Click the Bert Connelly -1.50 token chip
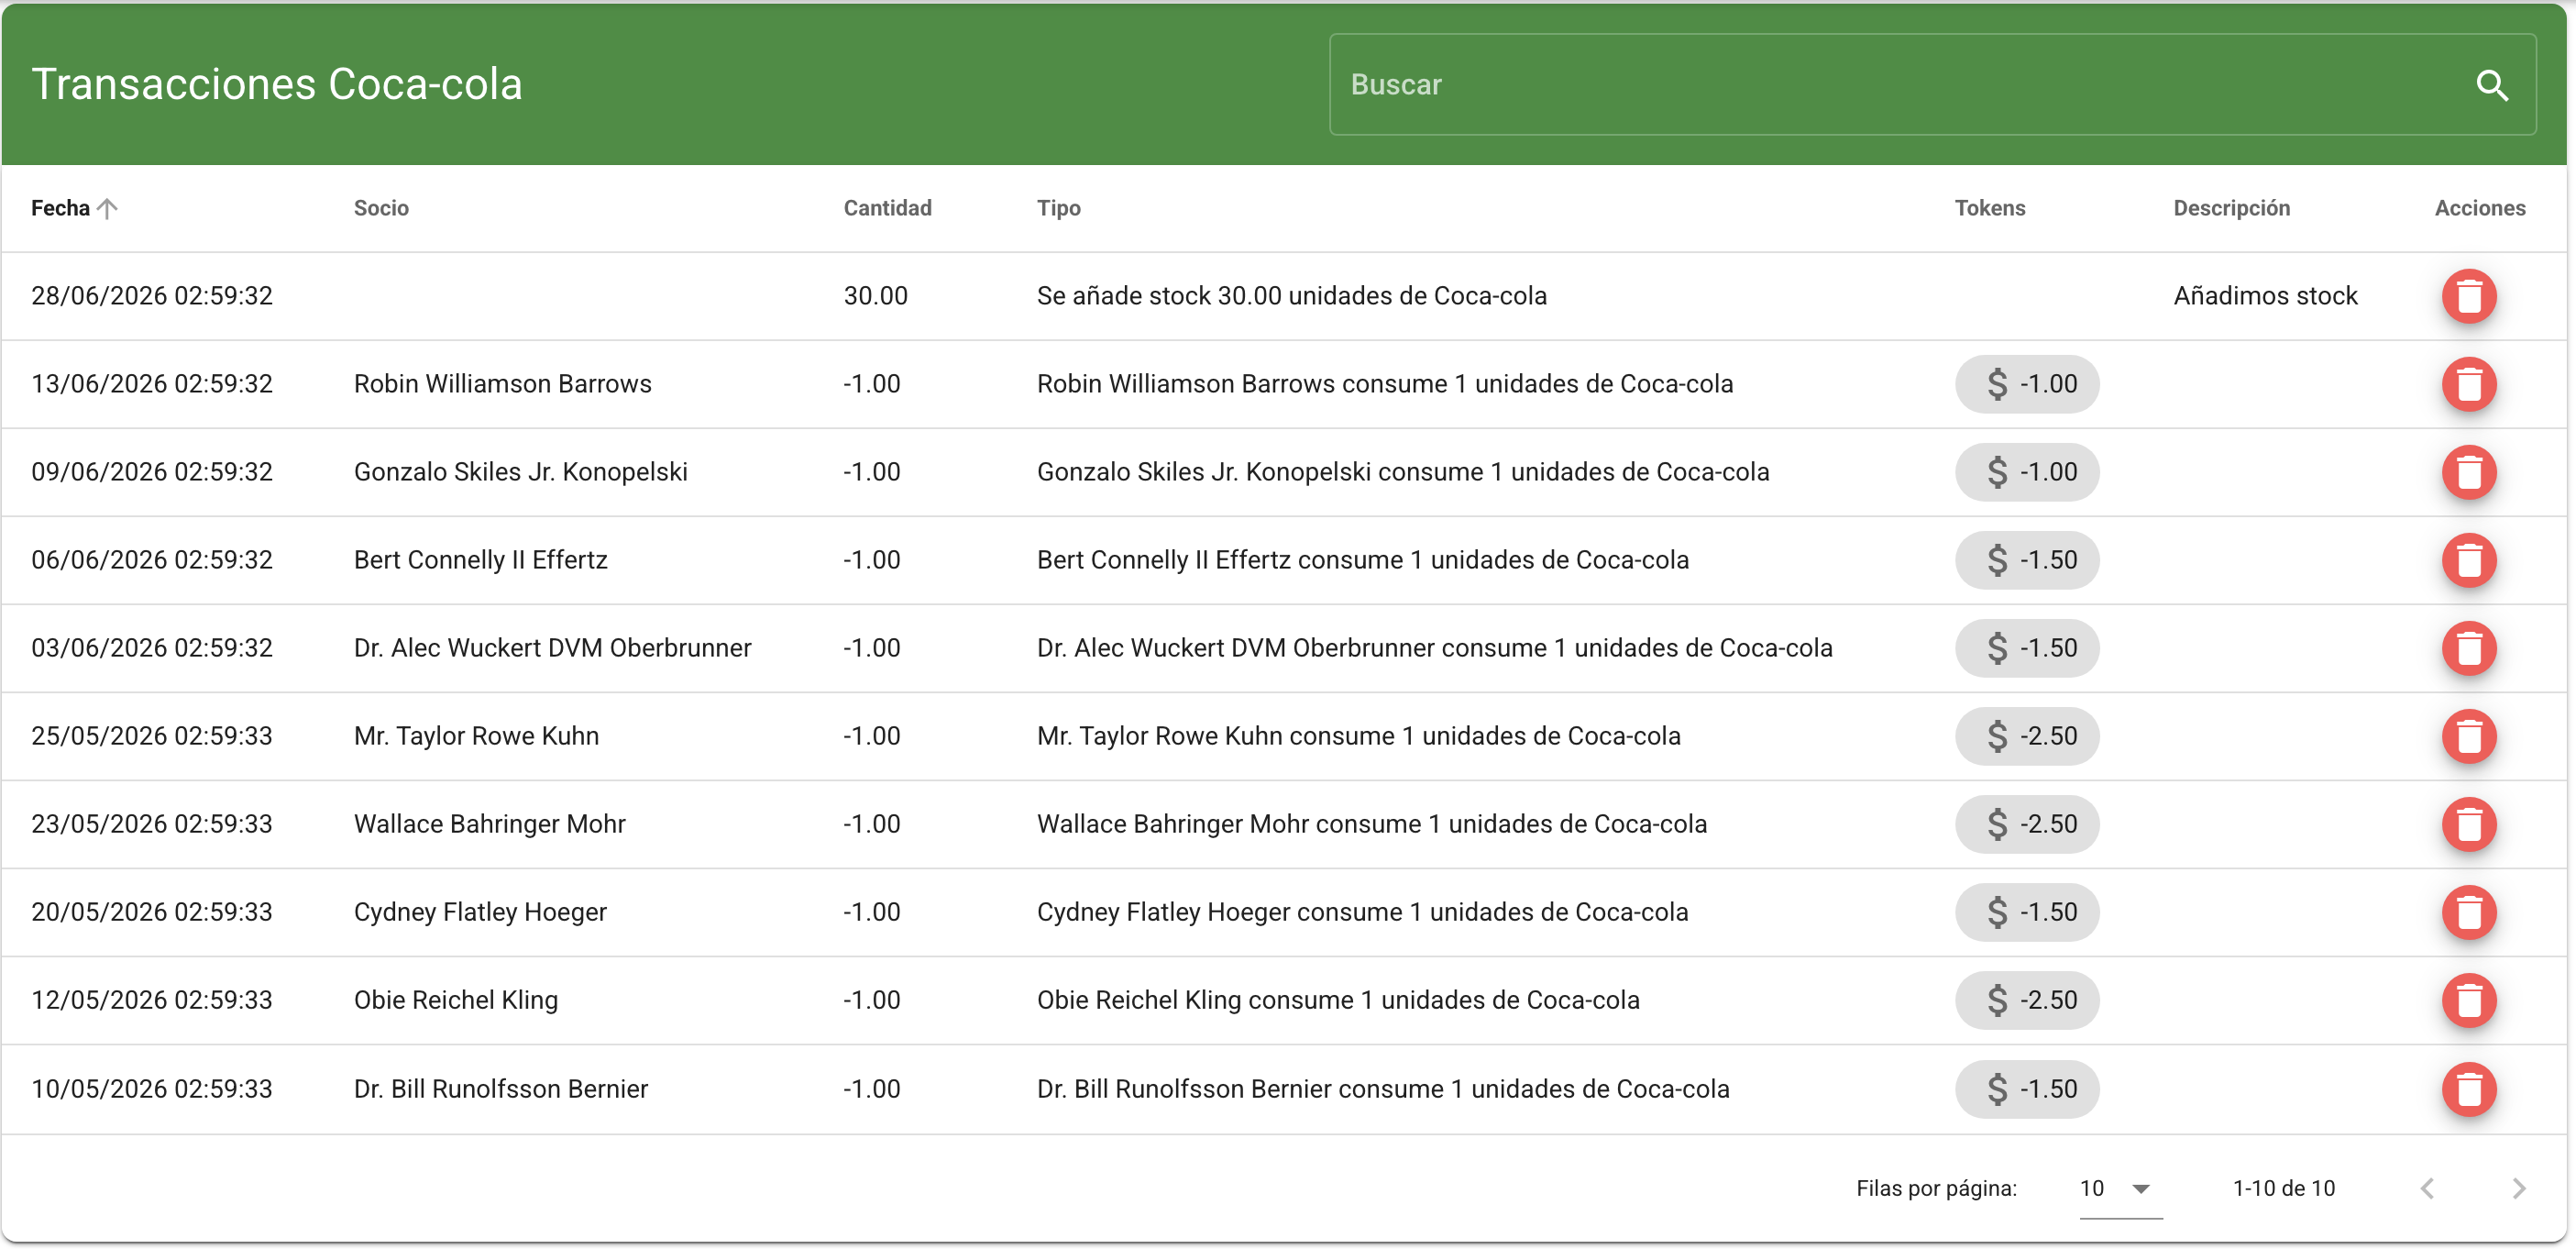The width and height of the screenshot is (2576, 1249). click(x=2026, y=560)
